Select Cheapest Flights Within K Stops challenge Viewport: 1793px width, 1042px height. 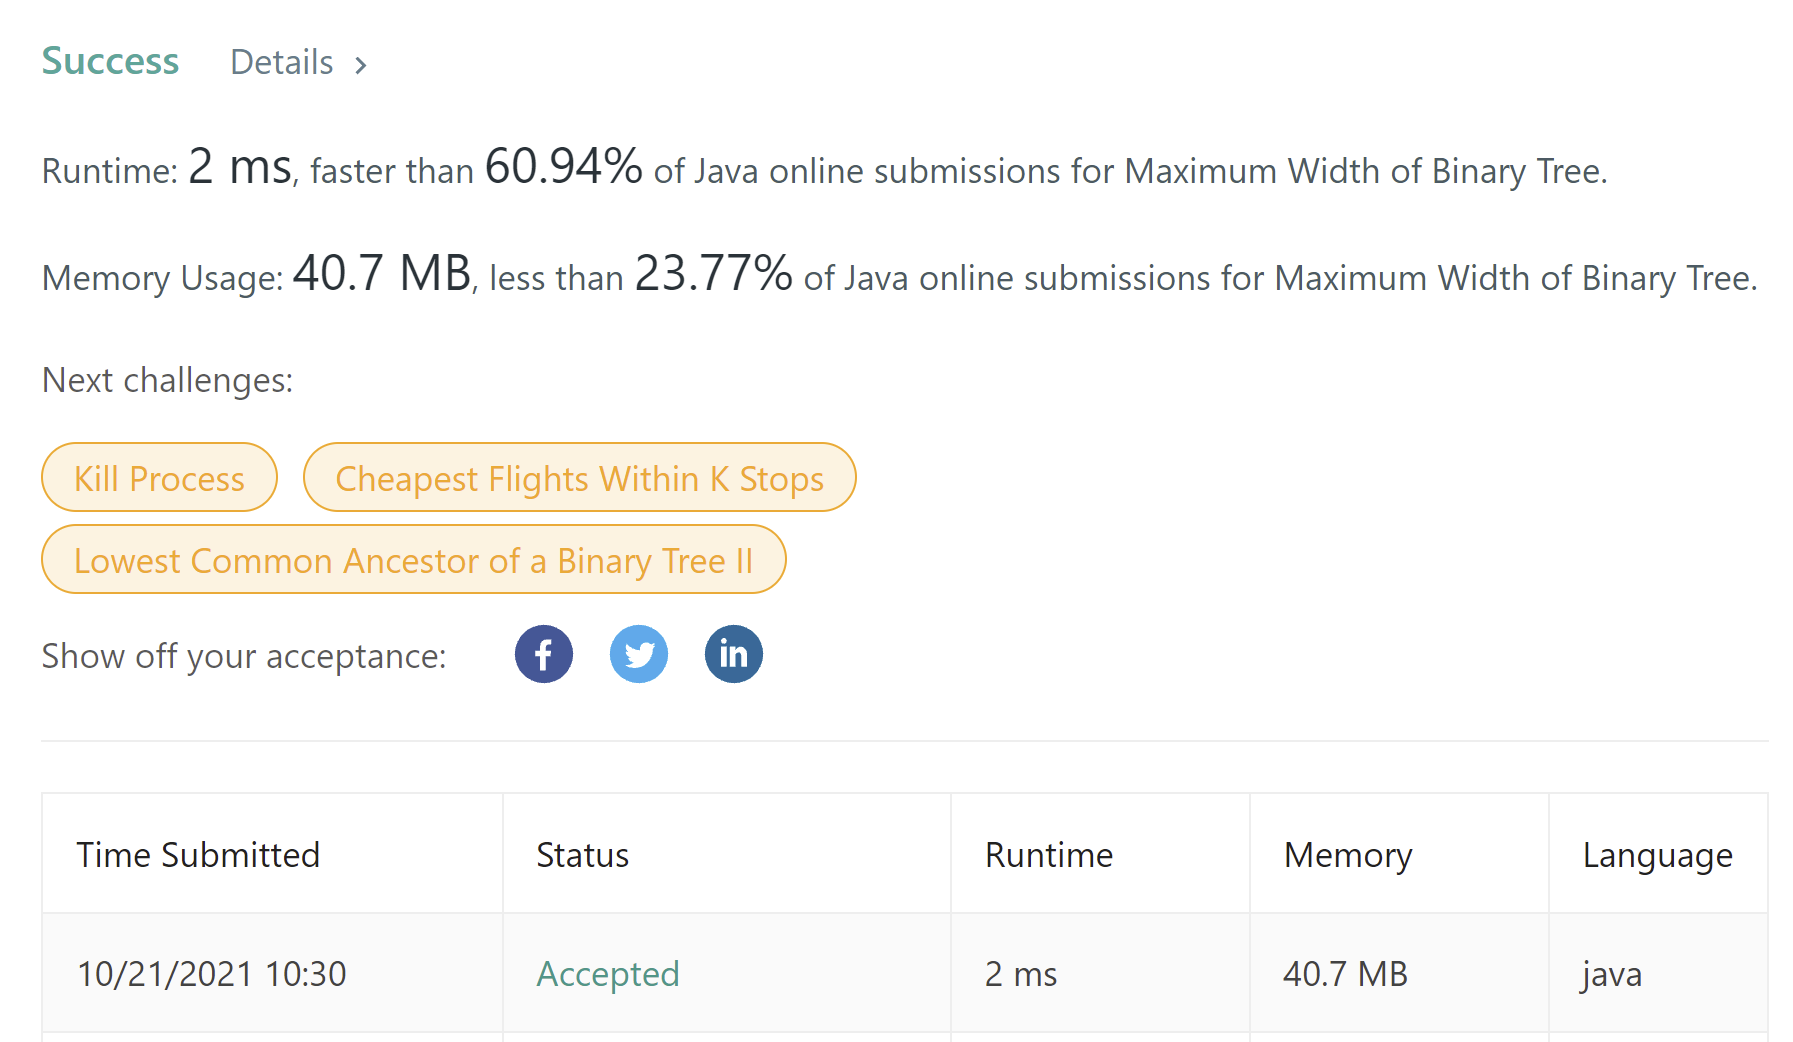click(579, 478)
